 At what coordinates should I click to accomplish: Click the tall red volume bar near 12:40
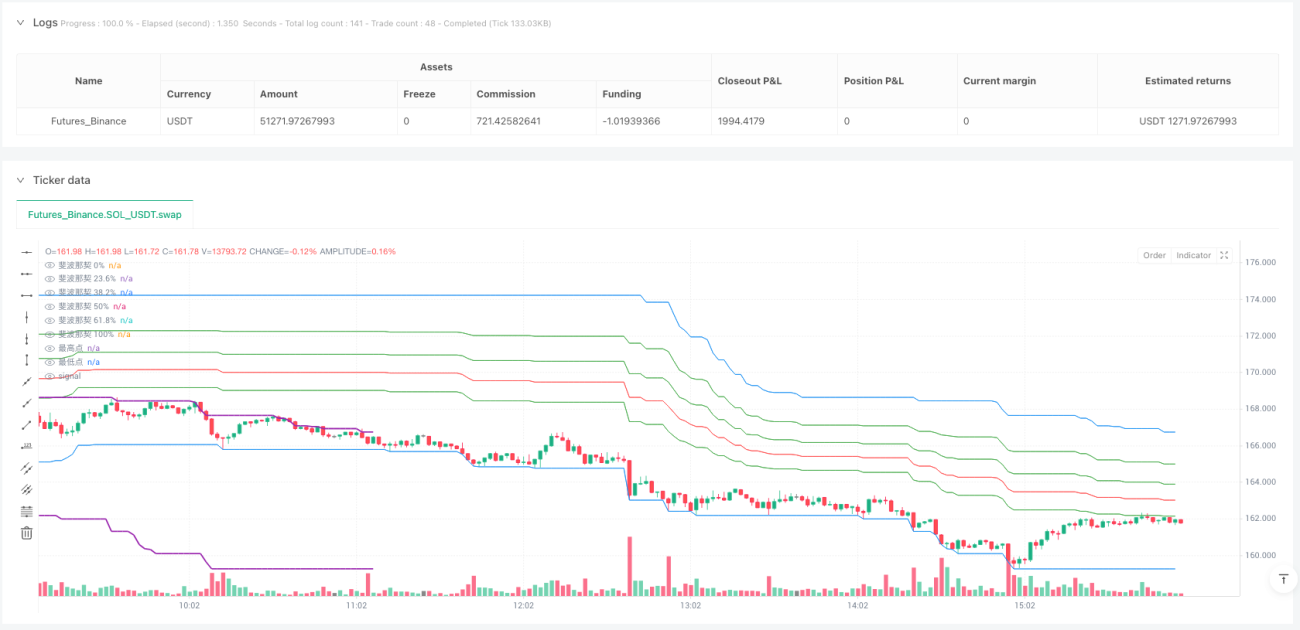(x=630, y=567)
